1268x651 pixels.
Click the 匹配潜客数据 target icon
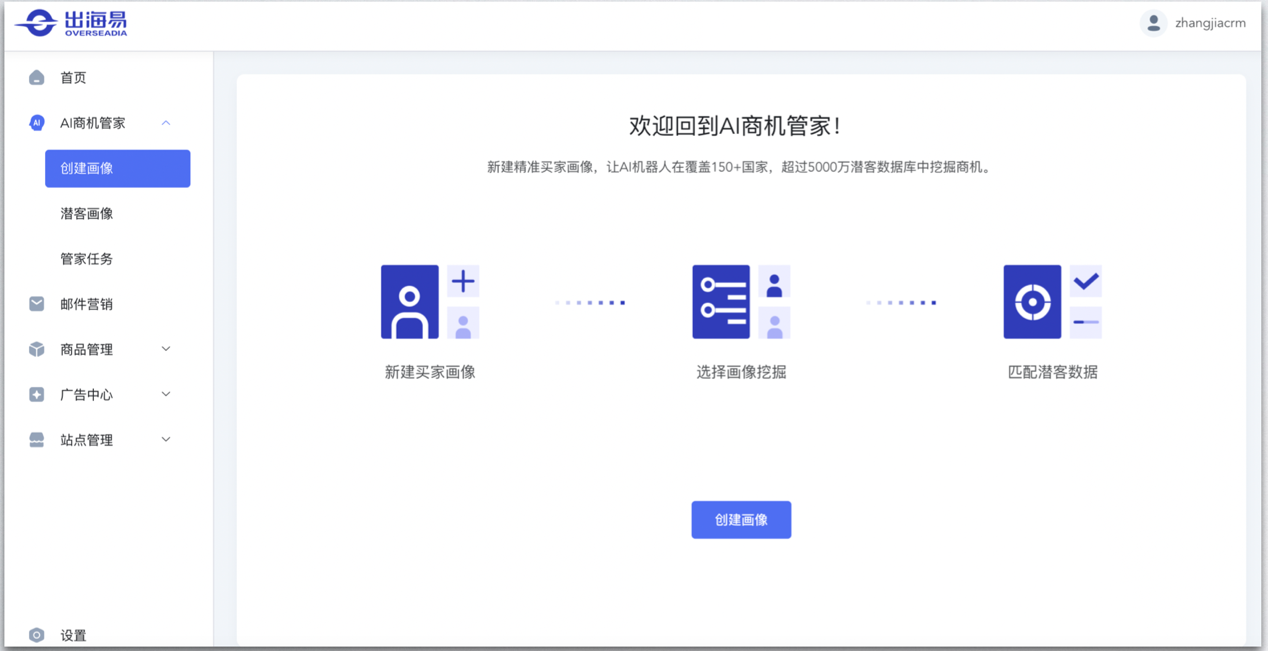click(x=1031, y=301)
